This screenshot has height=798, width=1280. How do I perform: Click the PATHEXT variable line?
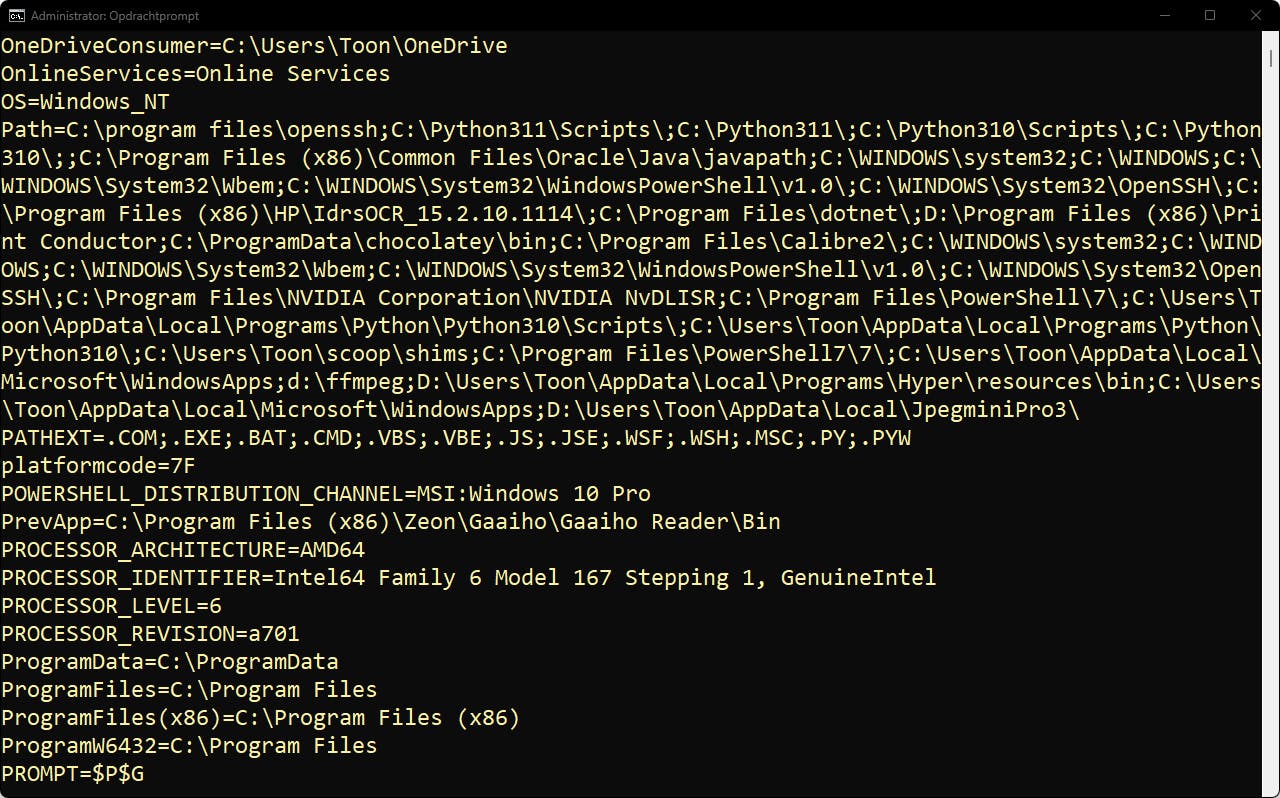point(456,438)
